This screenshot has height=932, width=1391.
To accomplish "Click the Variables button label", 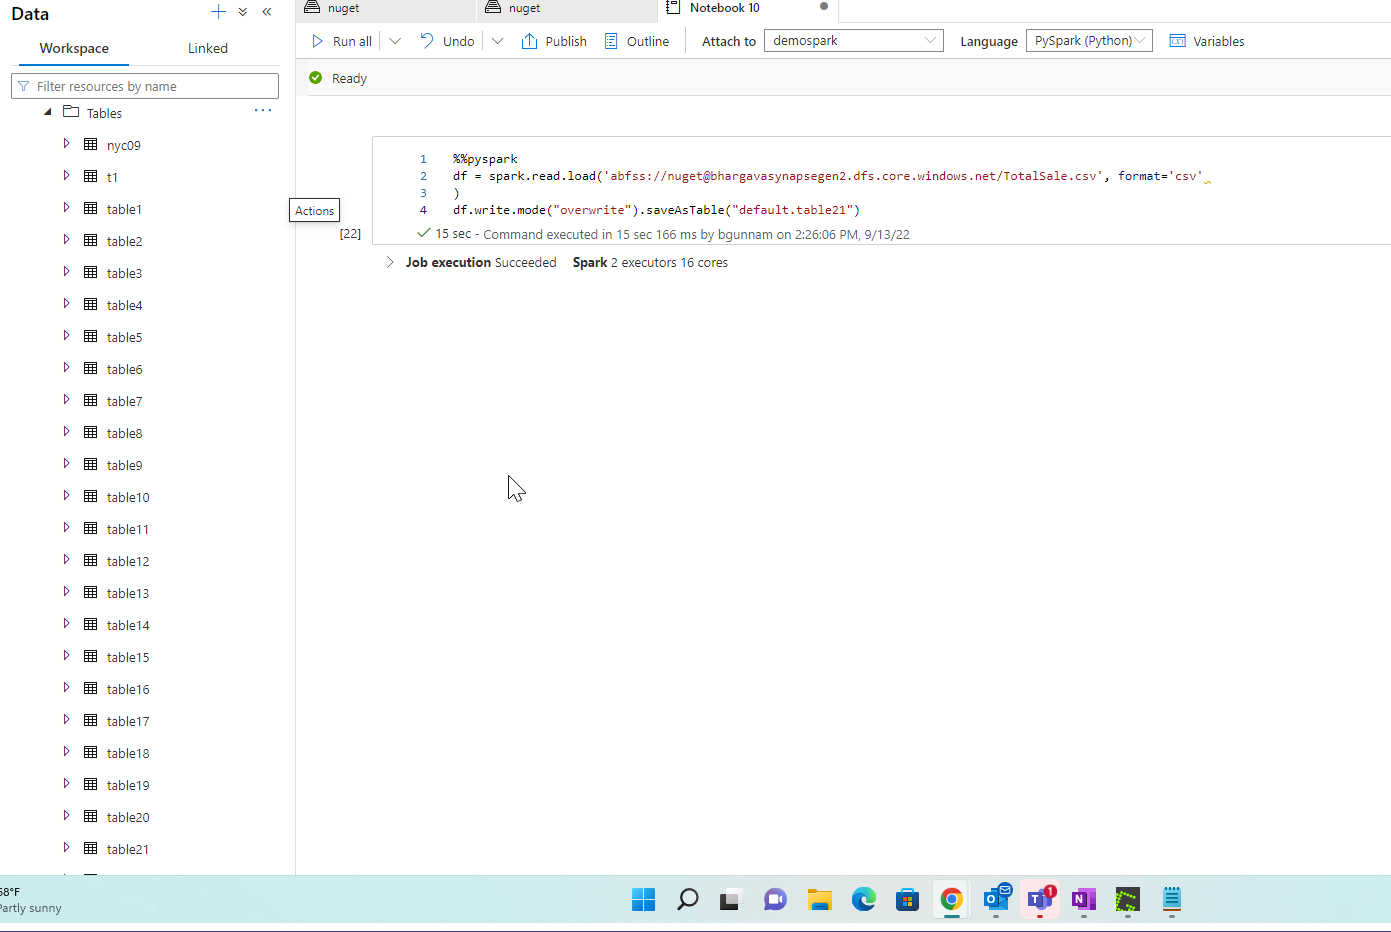I will [1219, 41].
